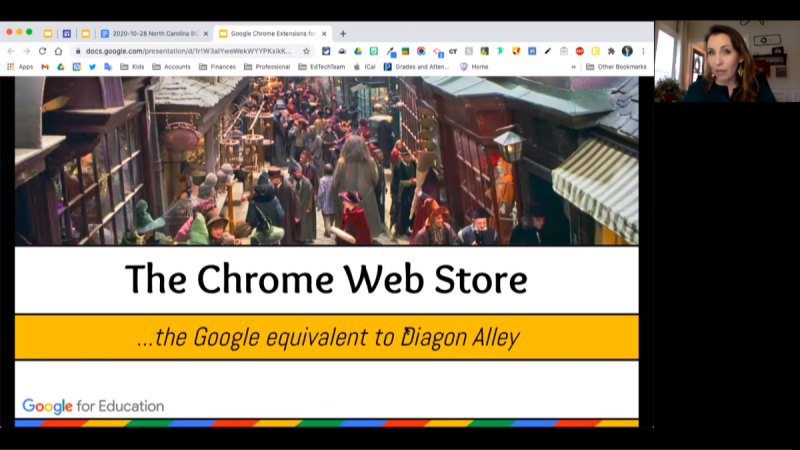Open the yellow Keep extension icon
The height and width of the screenshot is (450, 800).
(x=595, y=51)
